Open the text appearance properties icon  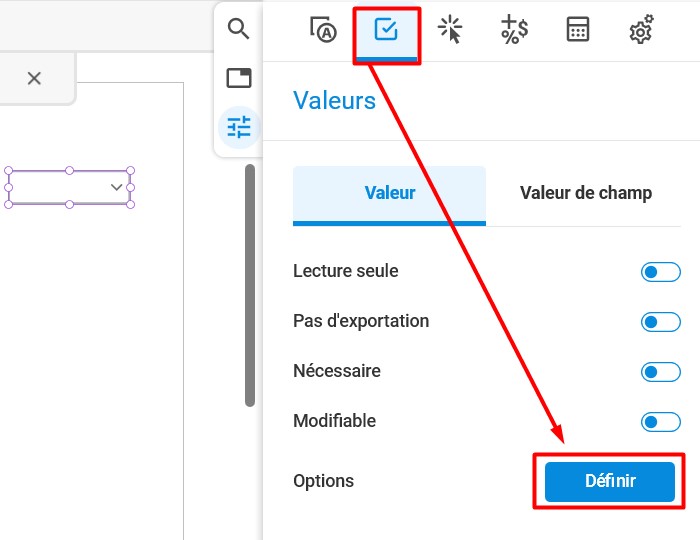point(323,29)
